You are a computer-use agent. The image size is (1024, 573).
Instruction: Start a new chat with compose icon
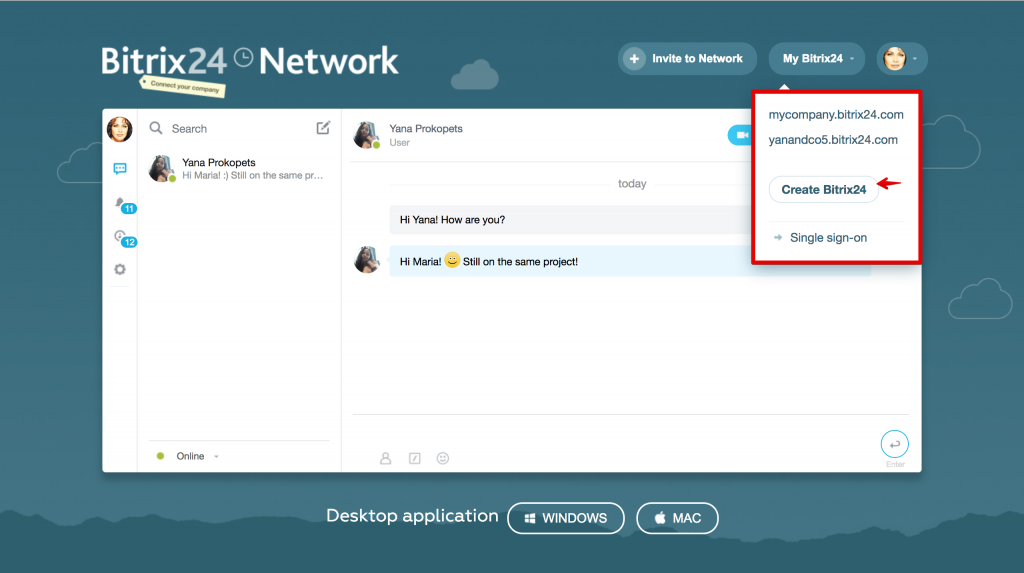[x=323, y=127]
